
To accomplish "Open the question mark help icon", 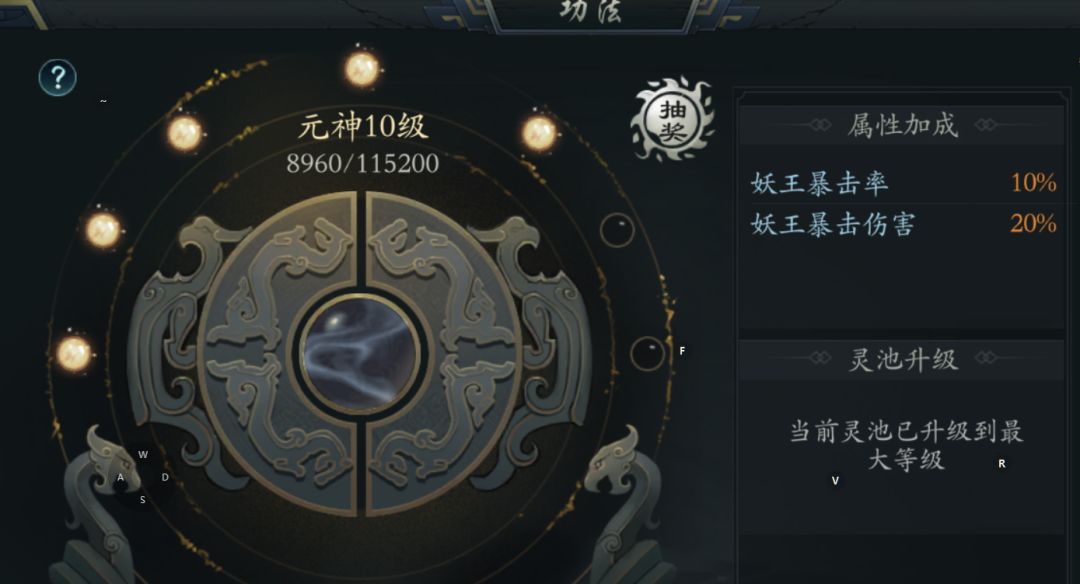I will click(x=57, y=77).
